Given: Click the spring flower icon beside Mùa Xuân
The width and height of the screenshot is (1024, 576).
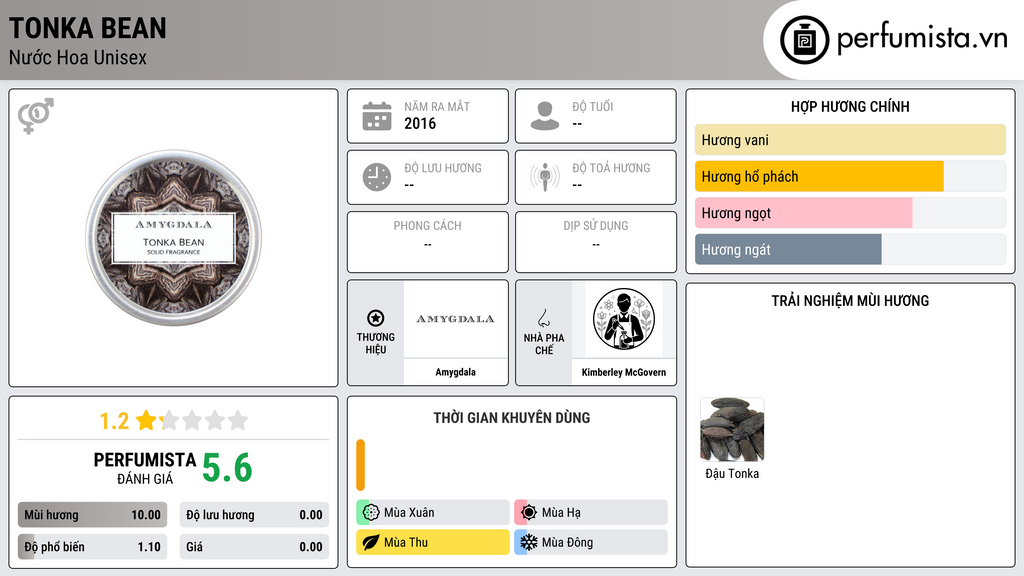Looking at the screenshot, I should click(371, 513).
